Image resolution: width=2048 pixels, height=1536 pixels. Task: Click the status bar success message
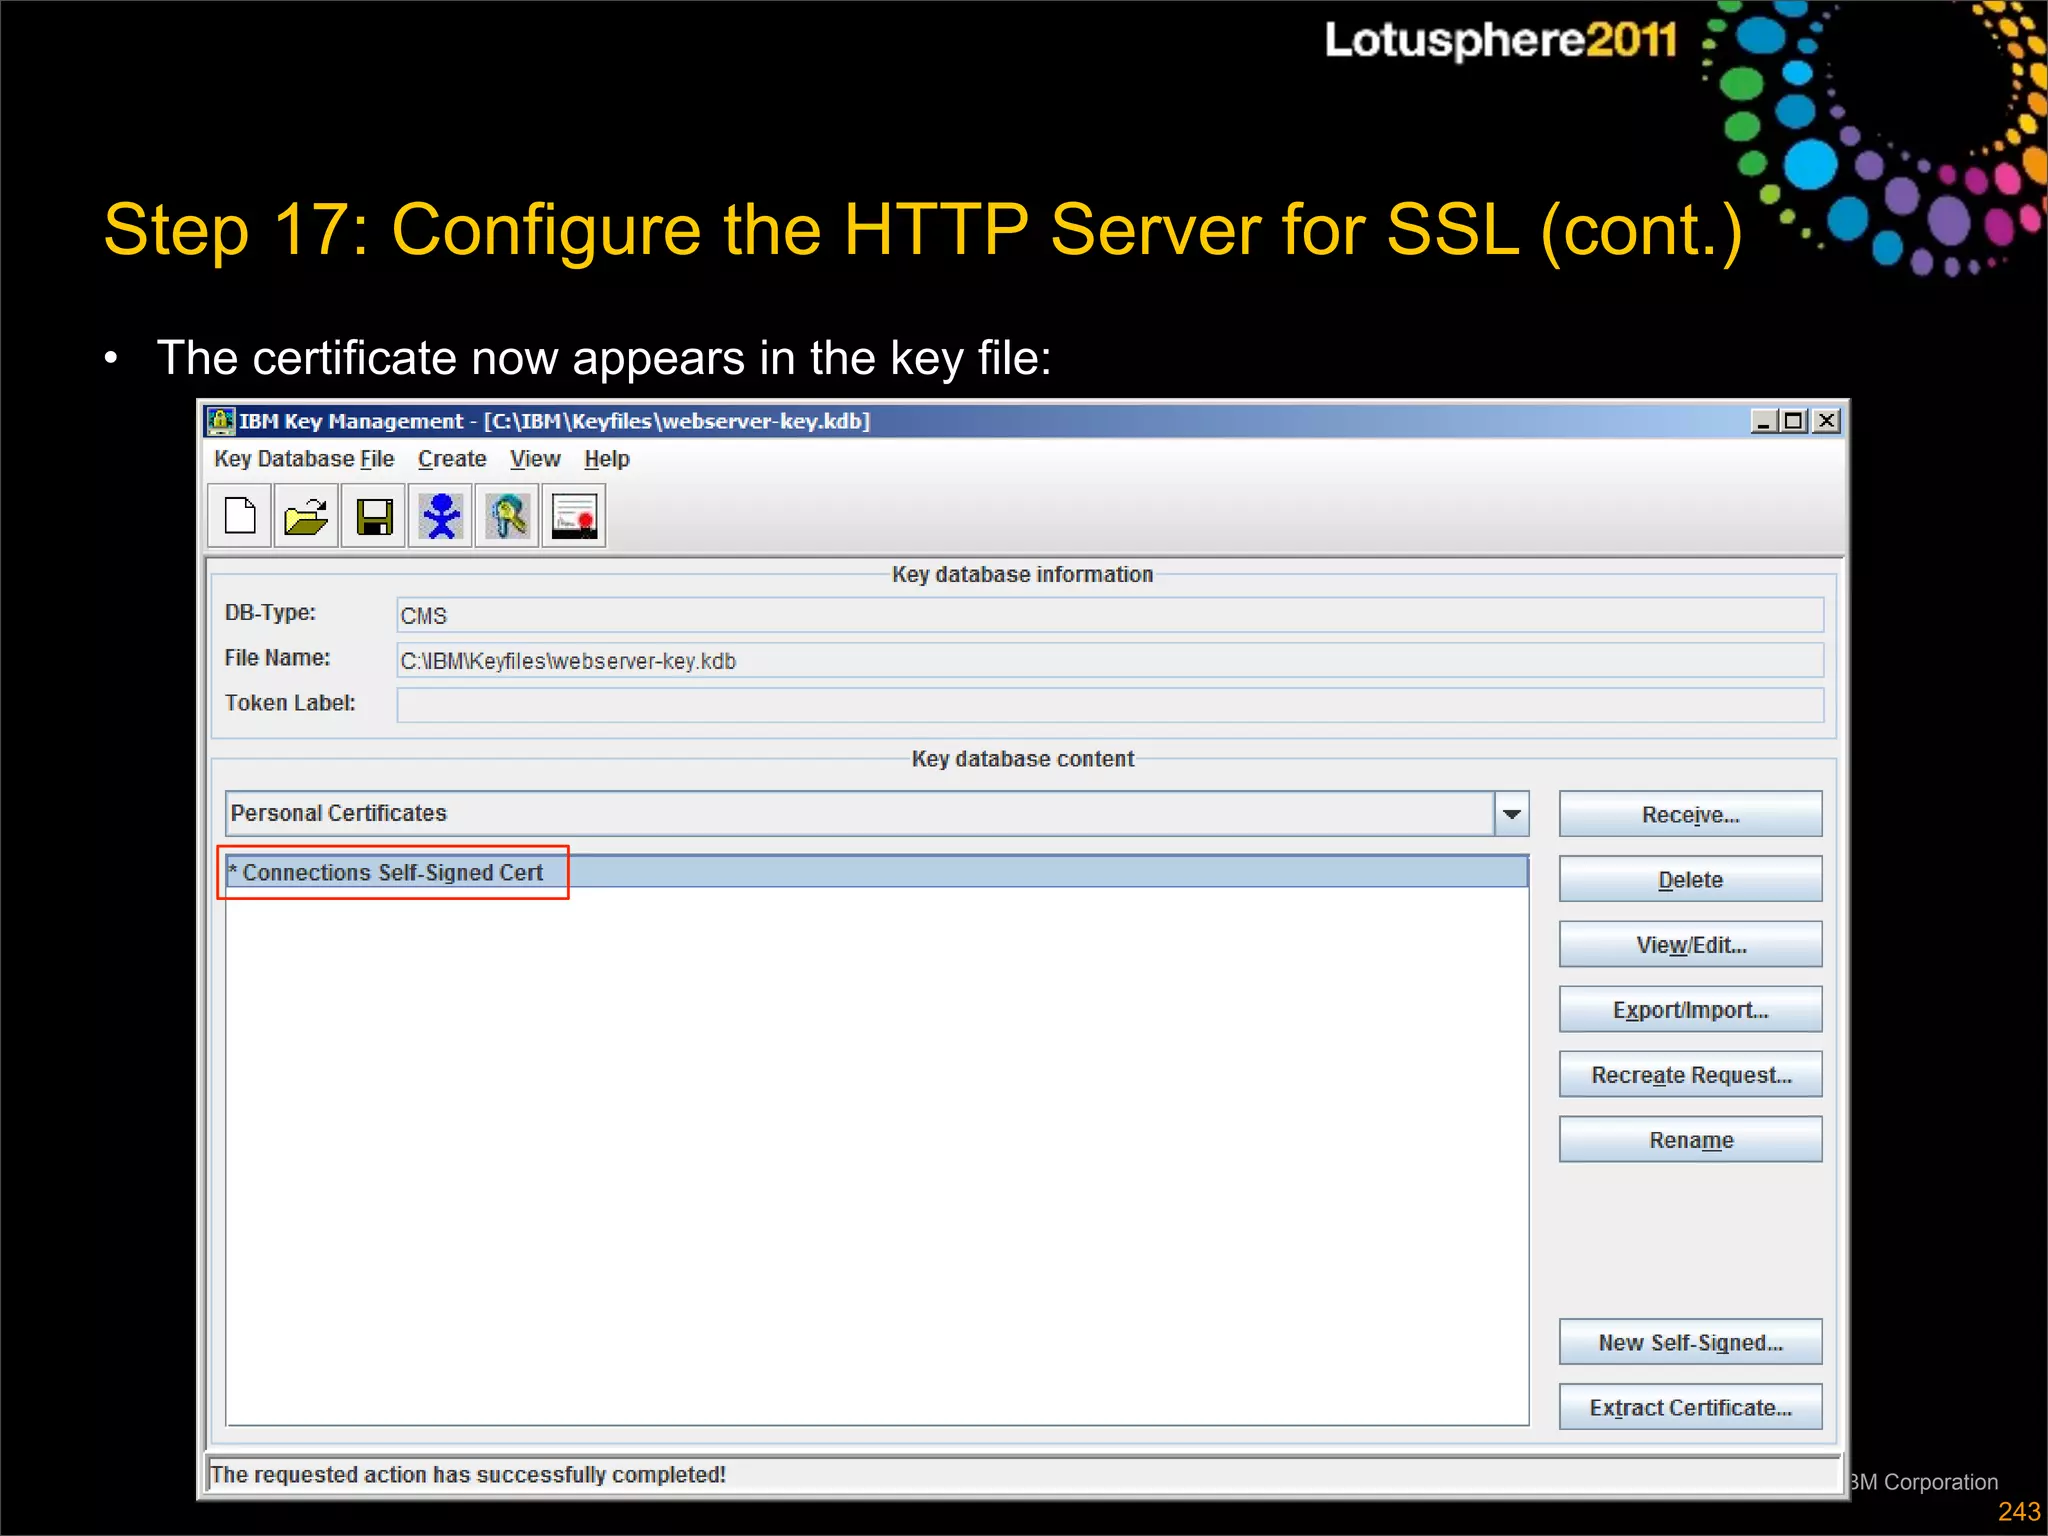tap(468, 1474)
